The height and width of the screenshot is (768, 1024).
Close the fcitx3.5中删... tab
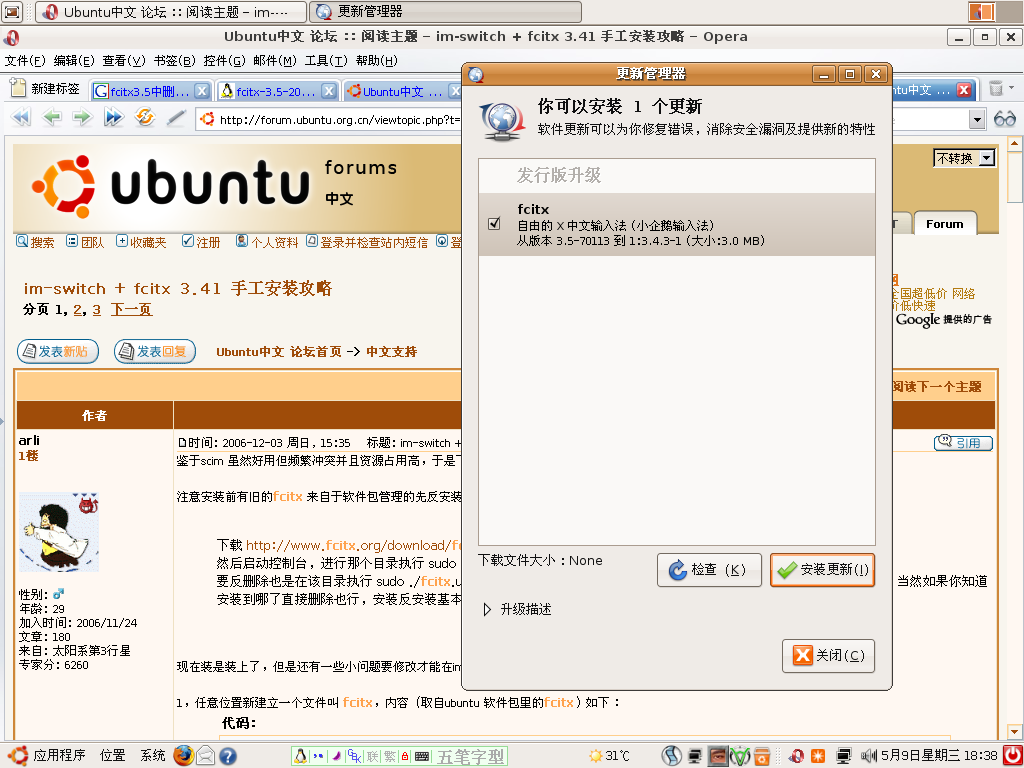(x=202, y=91)
